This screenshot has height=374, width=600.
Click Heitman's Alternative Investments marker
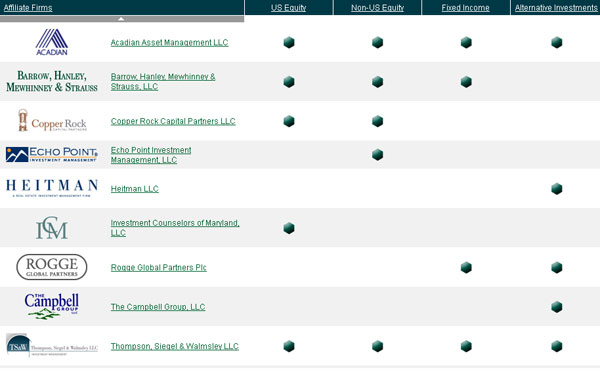click(x=557, y=189)
